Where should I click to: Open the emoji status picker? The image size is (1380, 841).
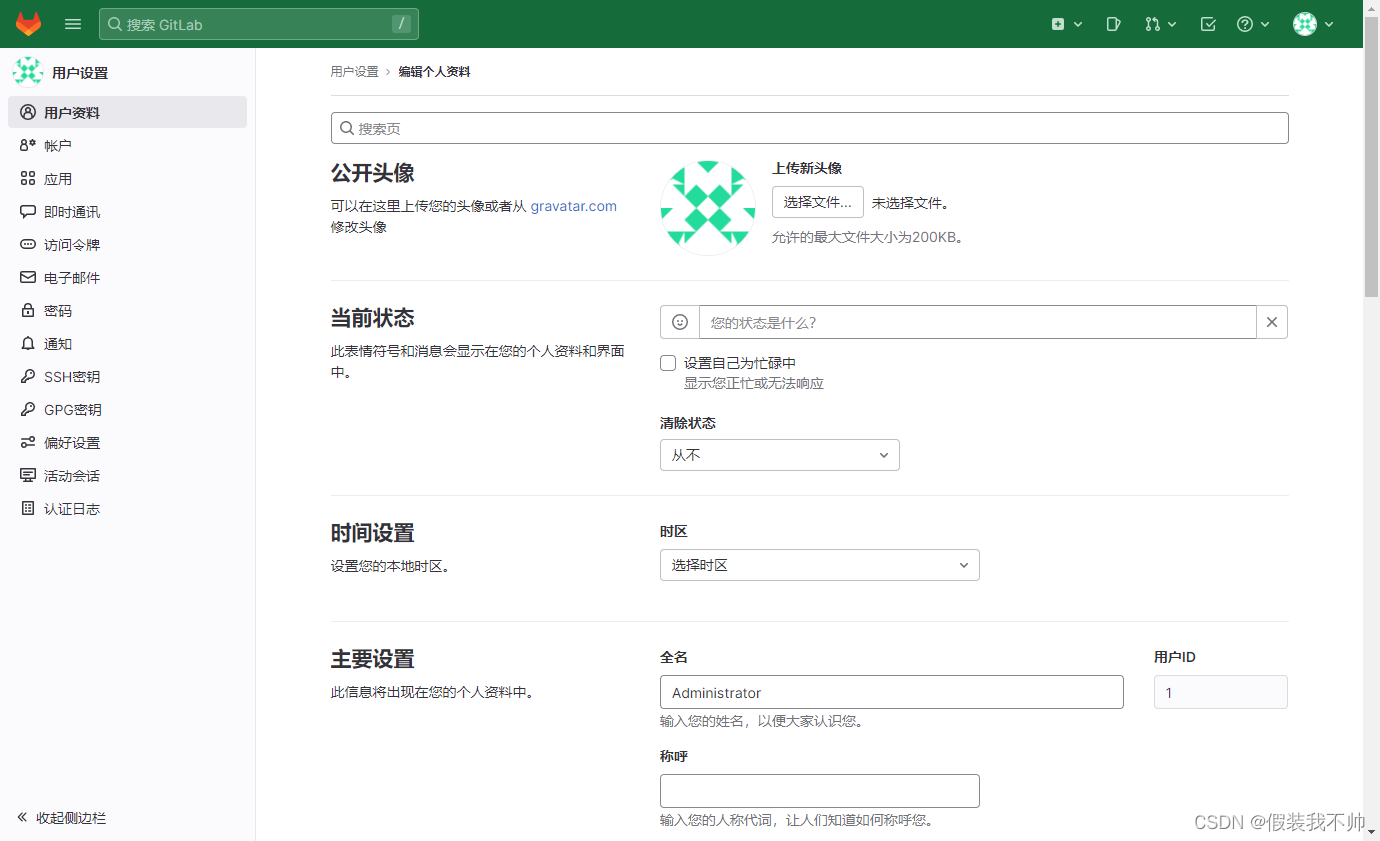(x=679, y=321)
